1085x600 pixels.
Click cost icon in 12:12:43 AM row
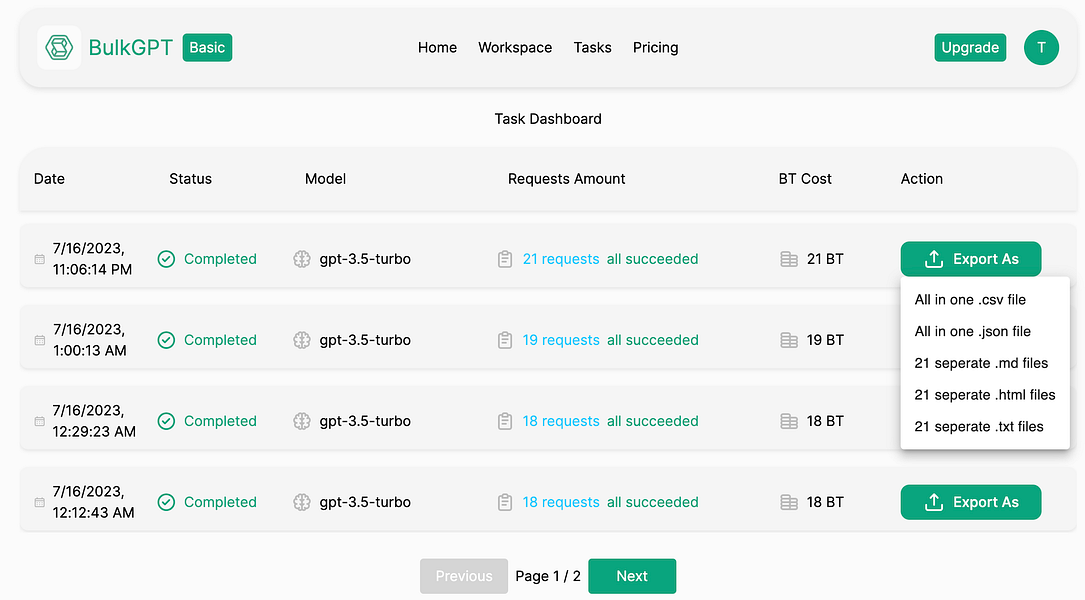[789, 502]
